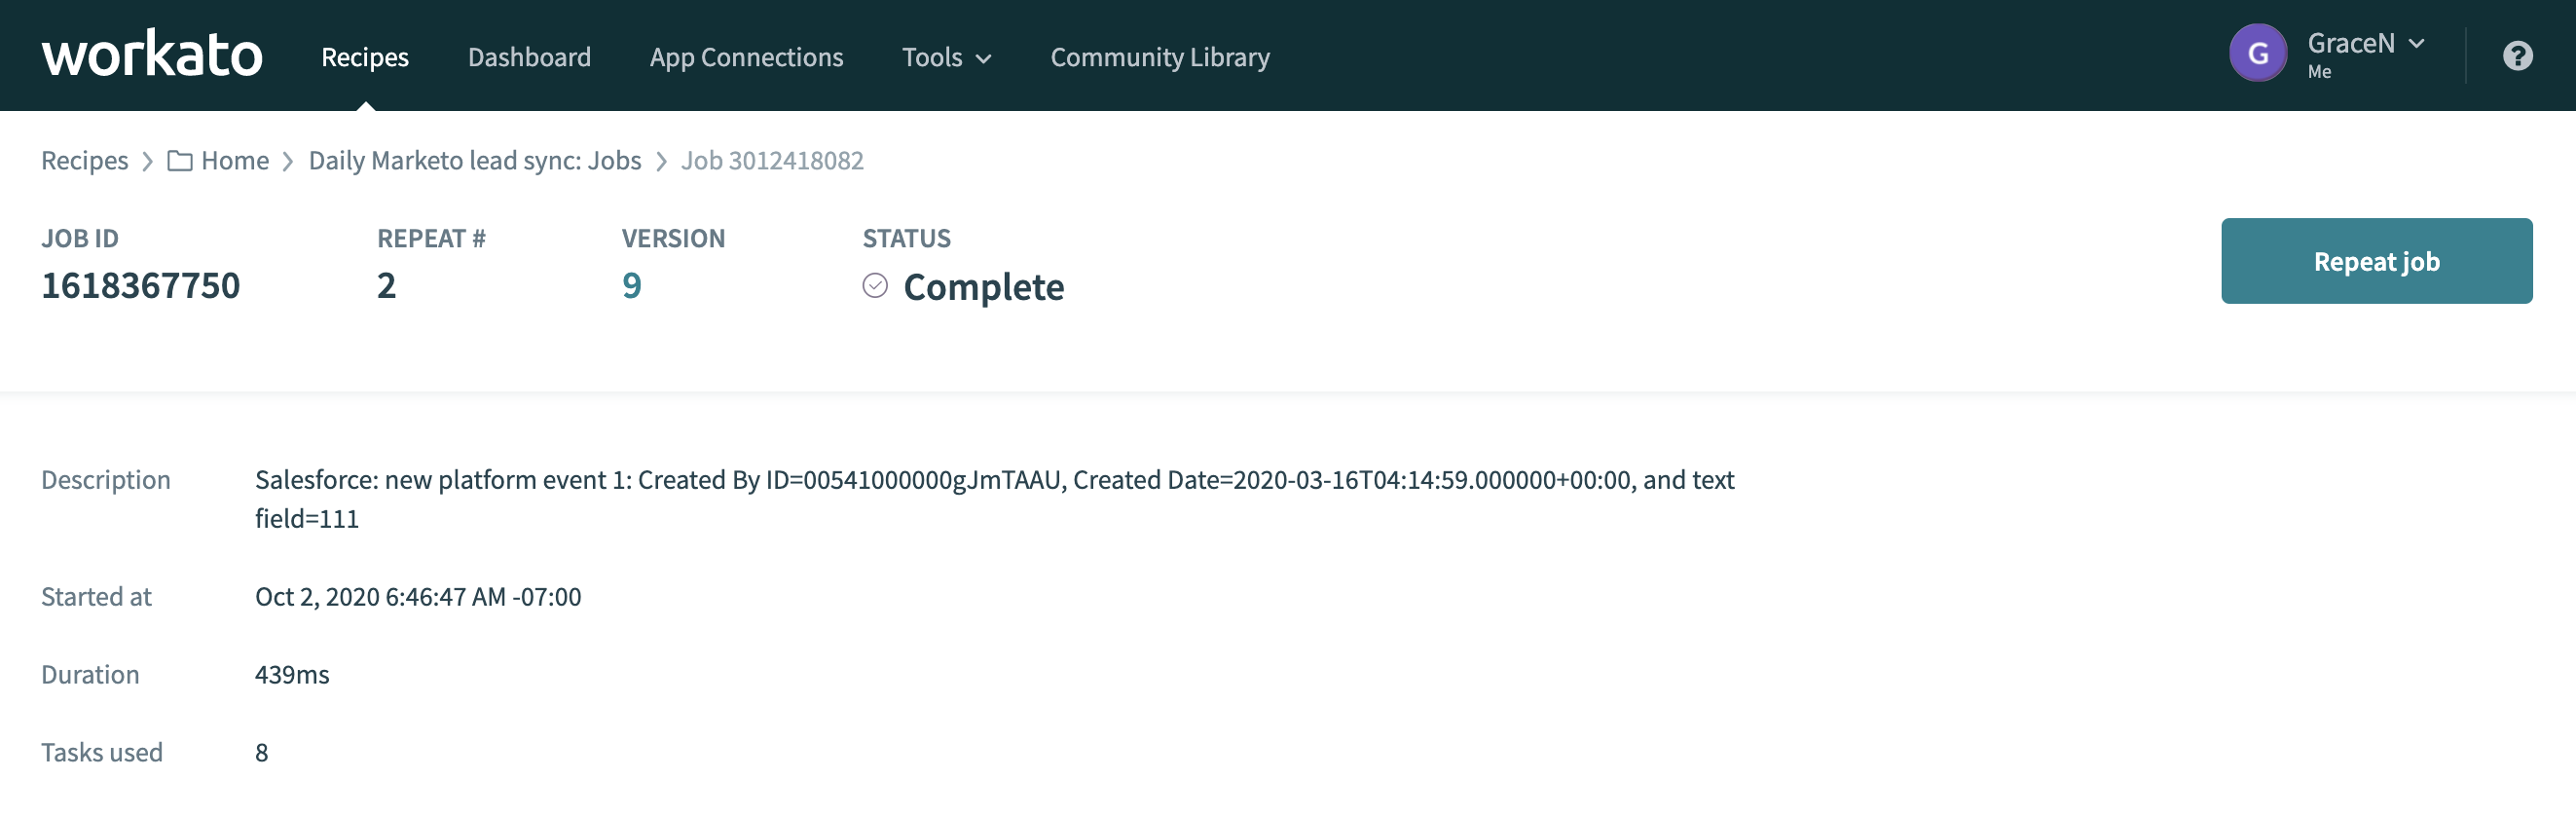Open Daily Marketo lead sync: Jobs link
Screen dimensions: 2576x816
pos(474,161)
